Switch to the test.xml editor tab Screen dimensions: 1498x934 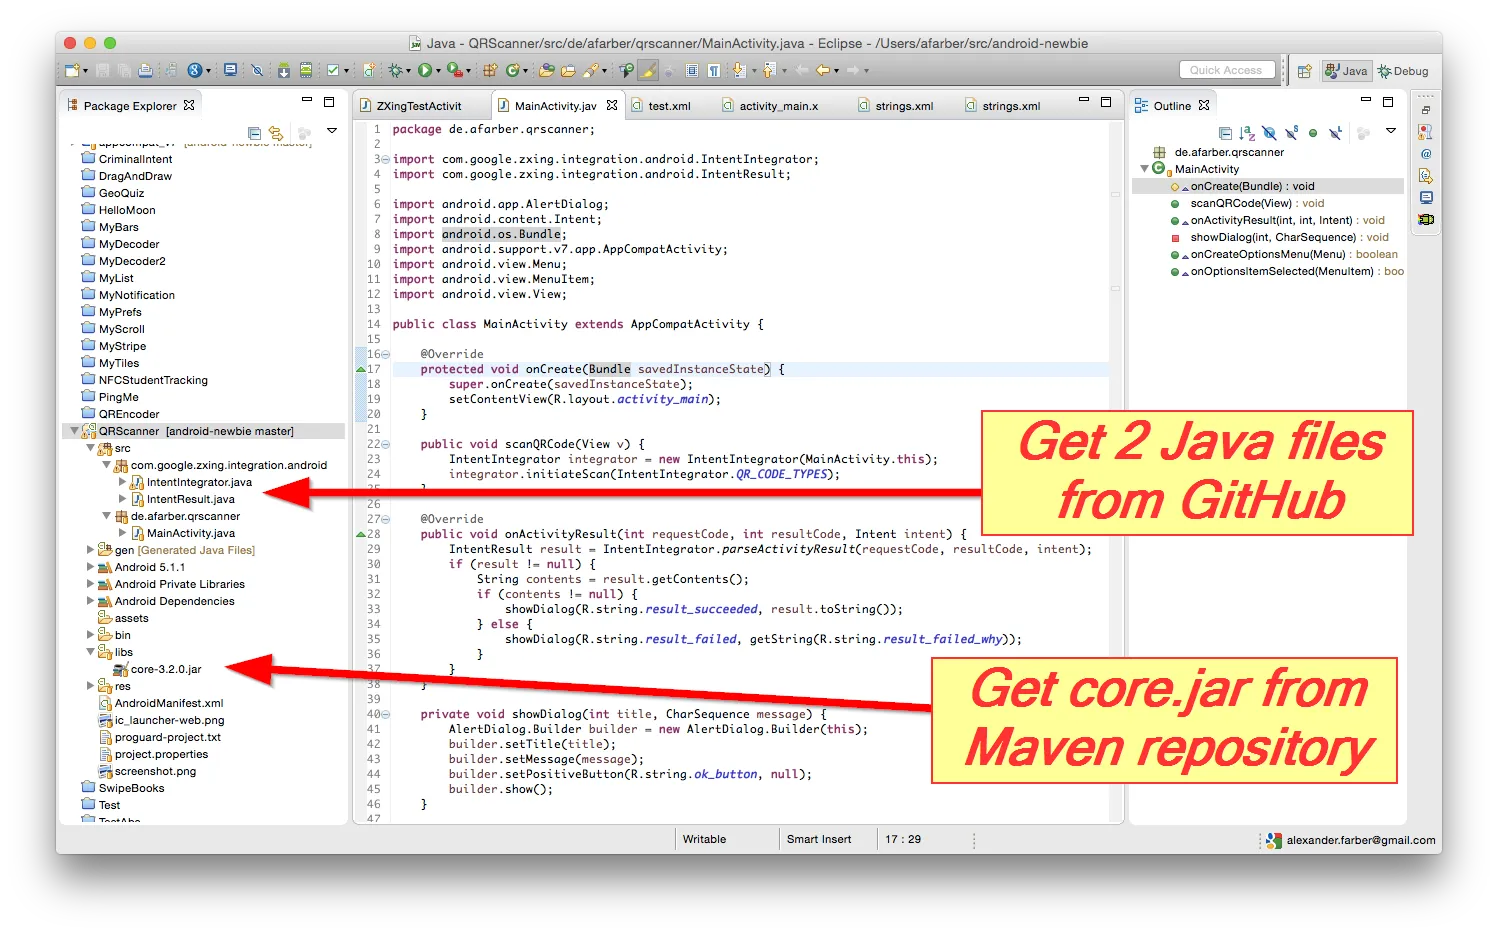click(660, 106)
